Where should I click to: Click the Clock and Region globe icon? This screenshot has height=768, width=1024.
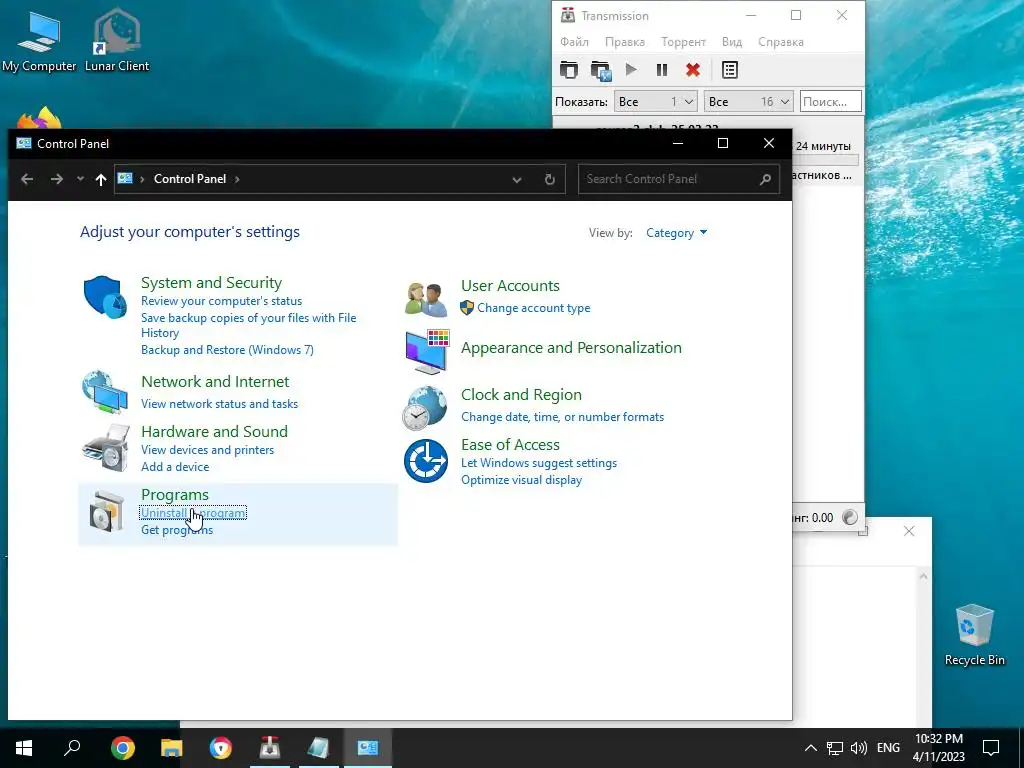(425, 408)
